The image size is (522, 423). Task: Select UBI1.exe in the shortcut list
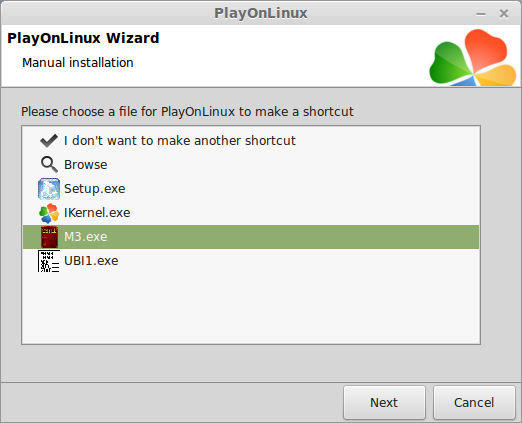pos(251,261)
